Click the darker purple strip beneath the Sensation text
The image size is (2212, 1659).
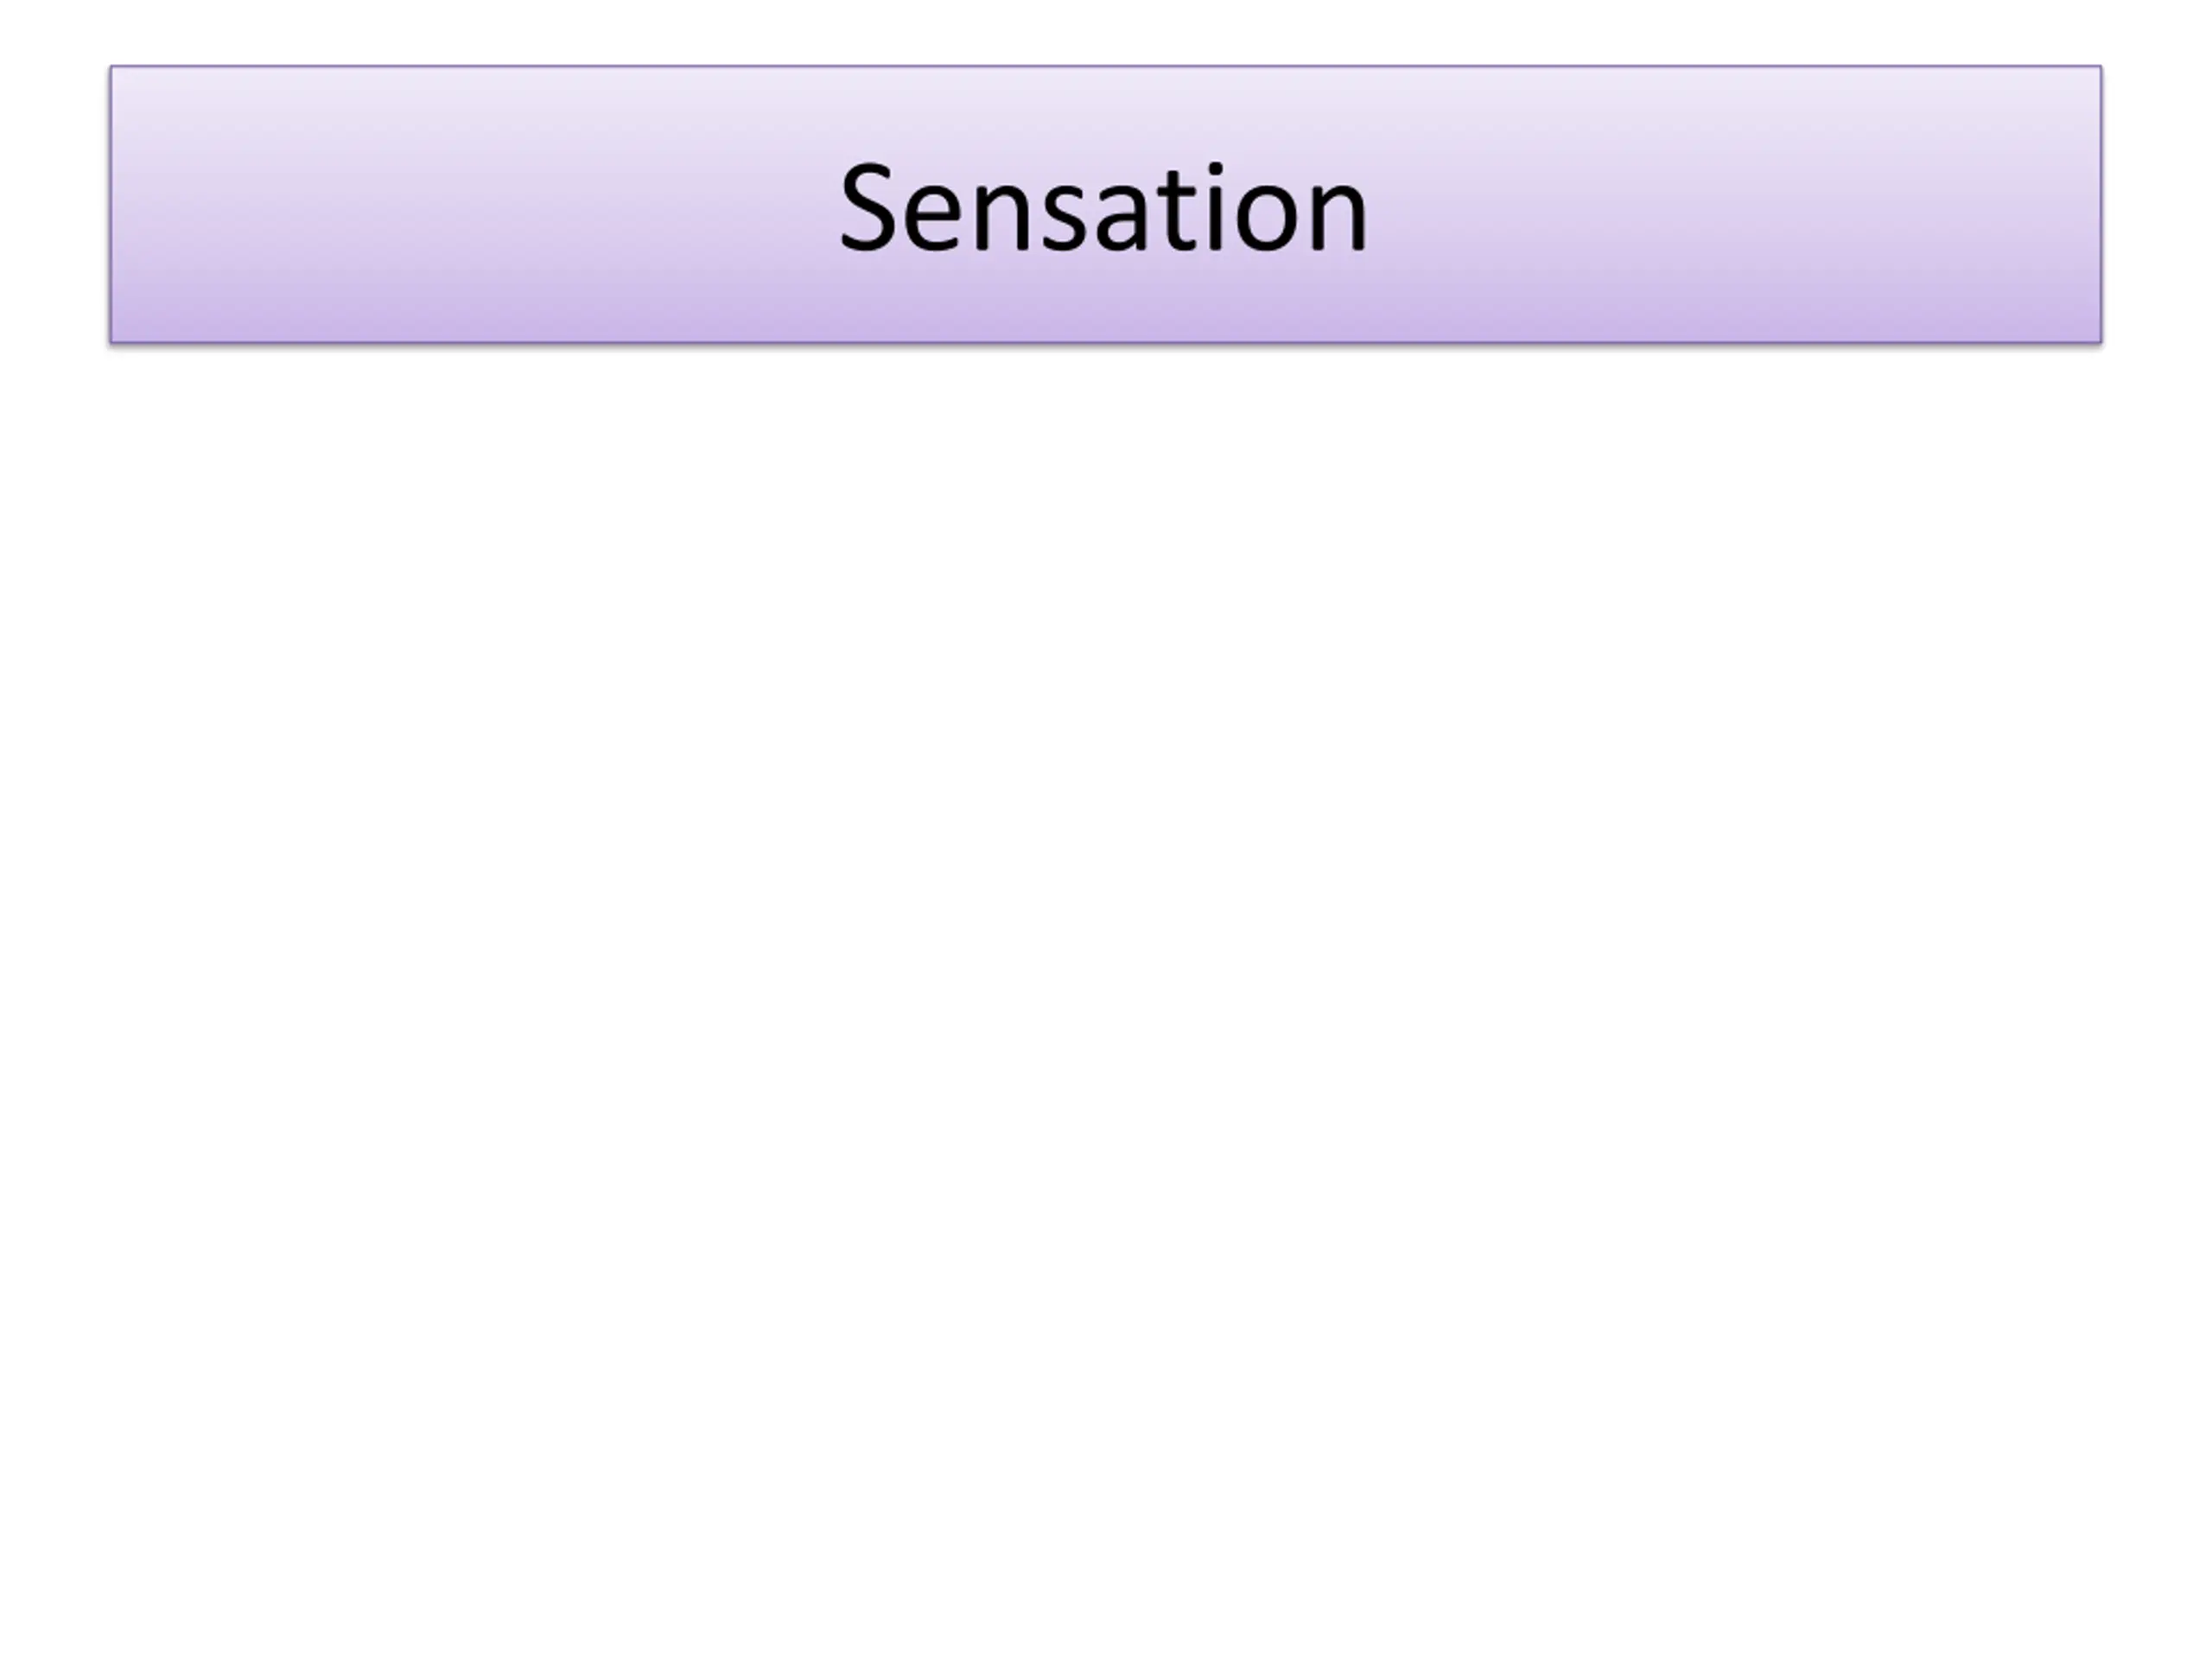tap(1106, 300)
